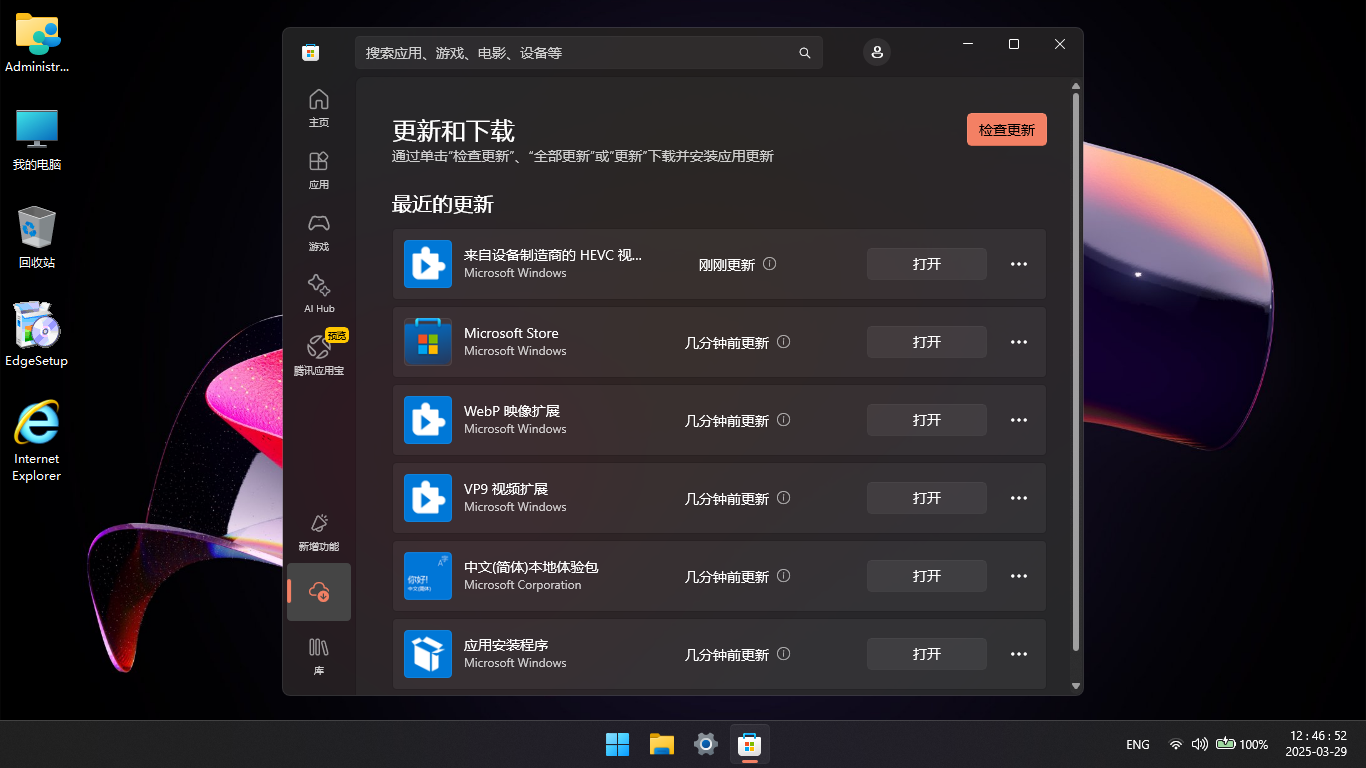The height and width of the screenshot is (768, 1366).
Task: Click the 检查更新 check updates button
Action: coord(1007,130)
